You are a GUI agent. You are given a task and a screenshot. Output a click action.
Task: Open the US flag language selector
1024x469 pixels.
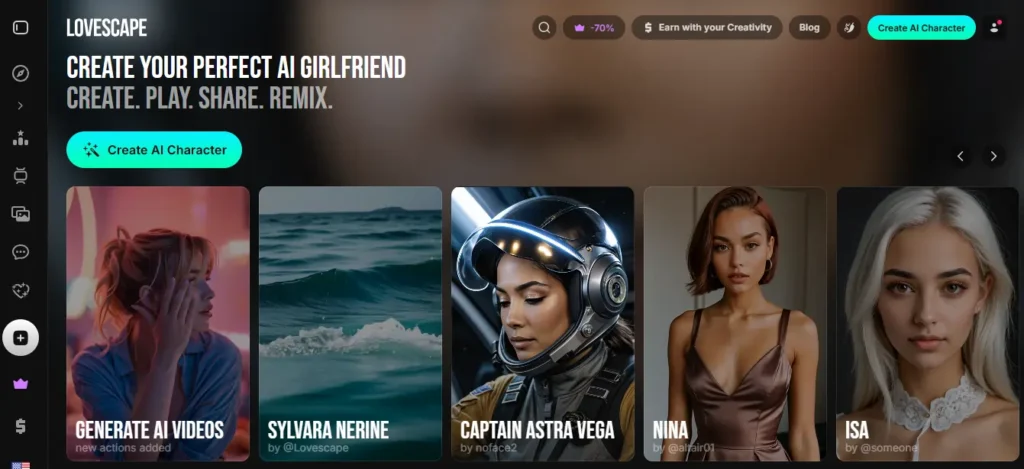[x=20, y=464]
